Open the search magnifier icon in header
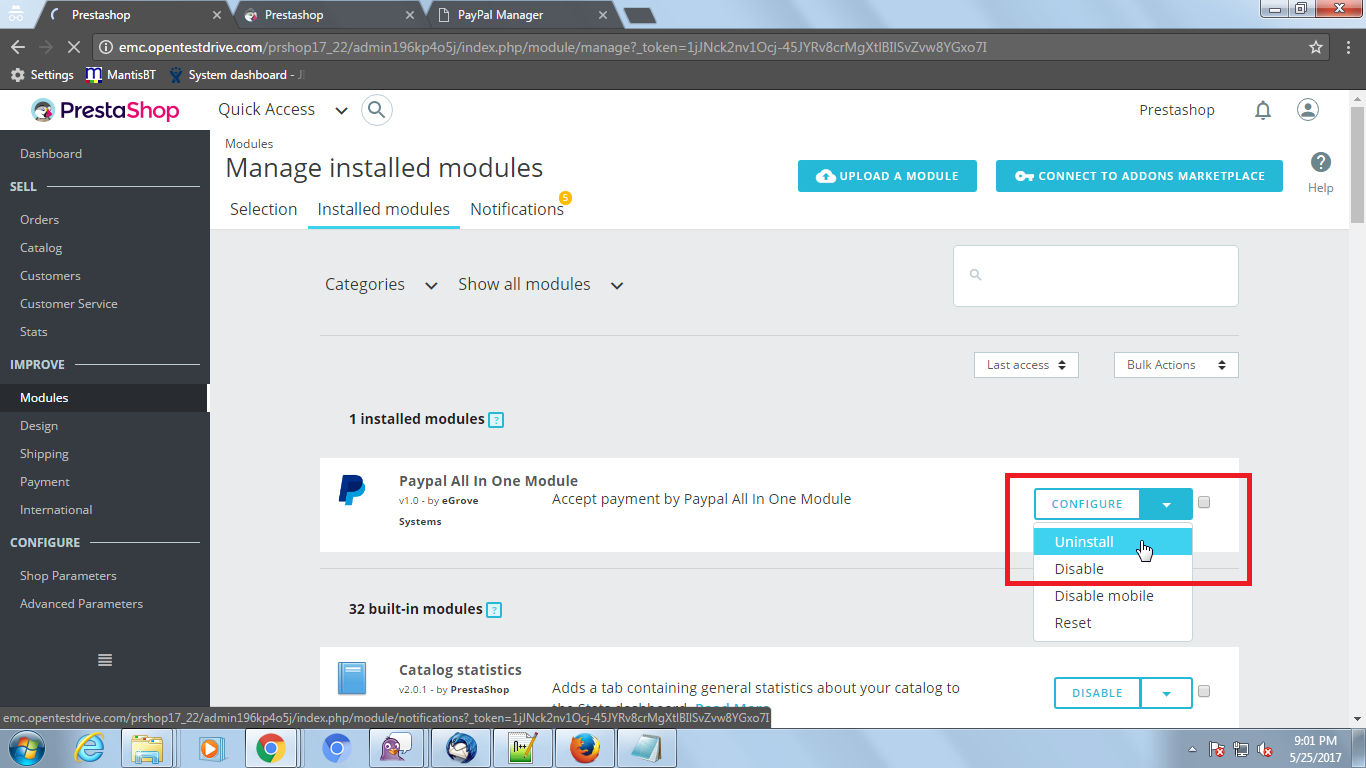Image resolution: width=1366 pixels, height=768 pixels. tap(376, 110)
